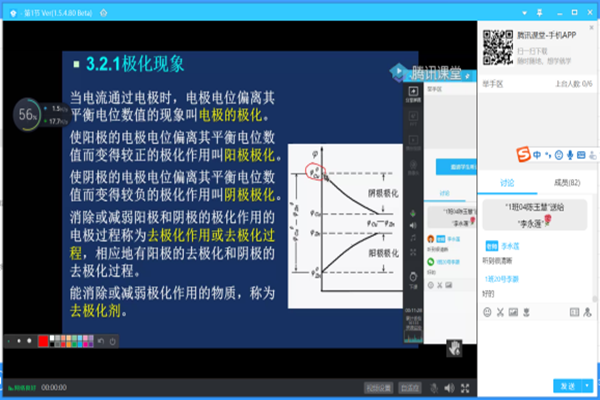Click the flower gift icon in chat toolbar

click(x=526, y=312)
